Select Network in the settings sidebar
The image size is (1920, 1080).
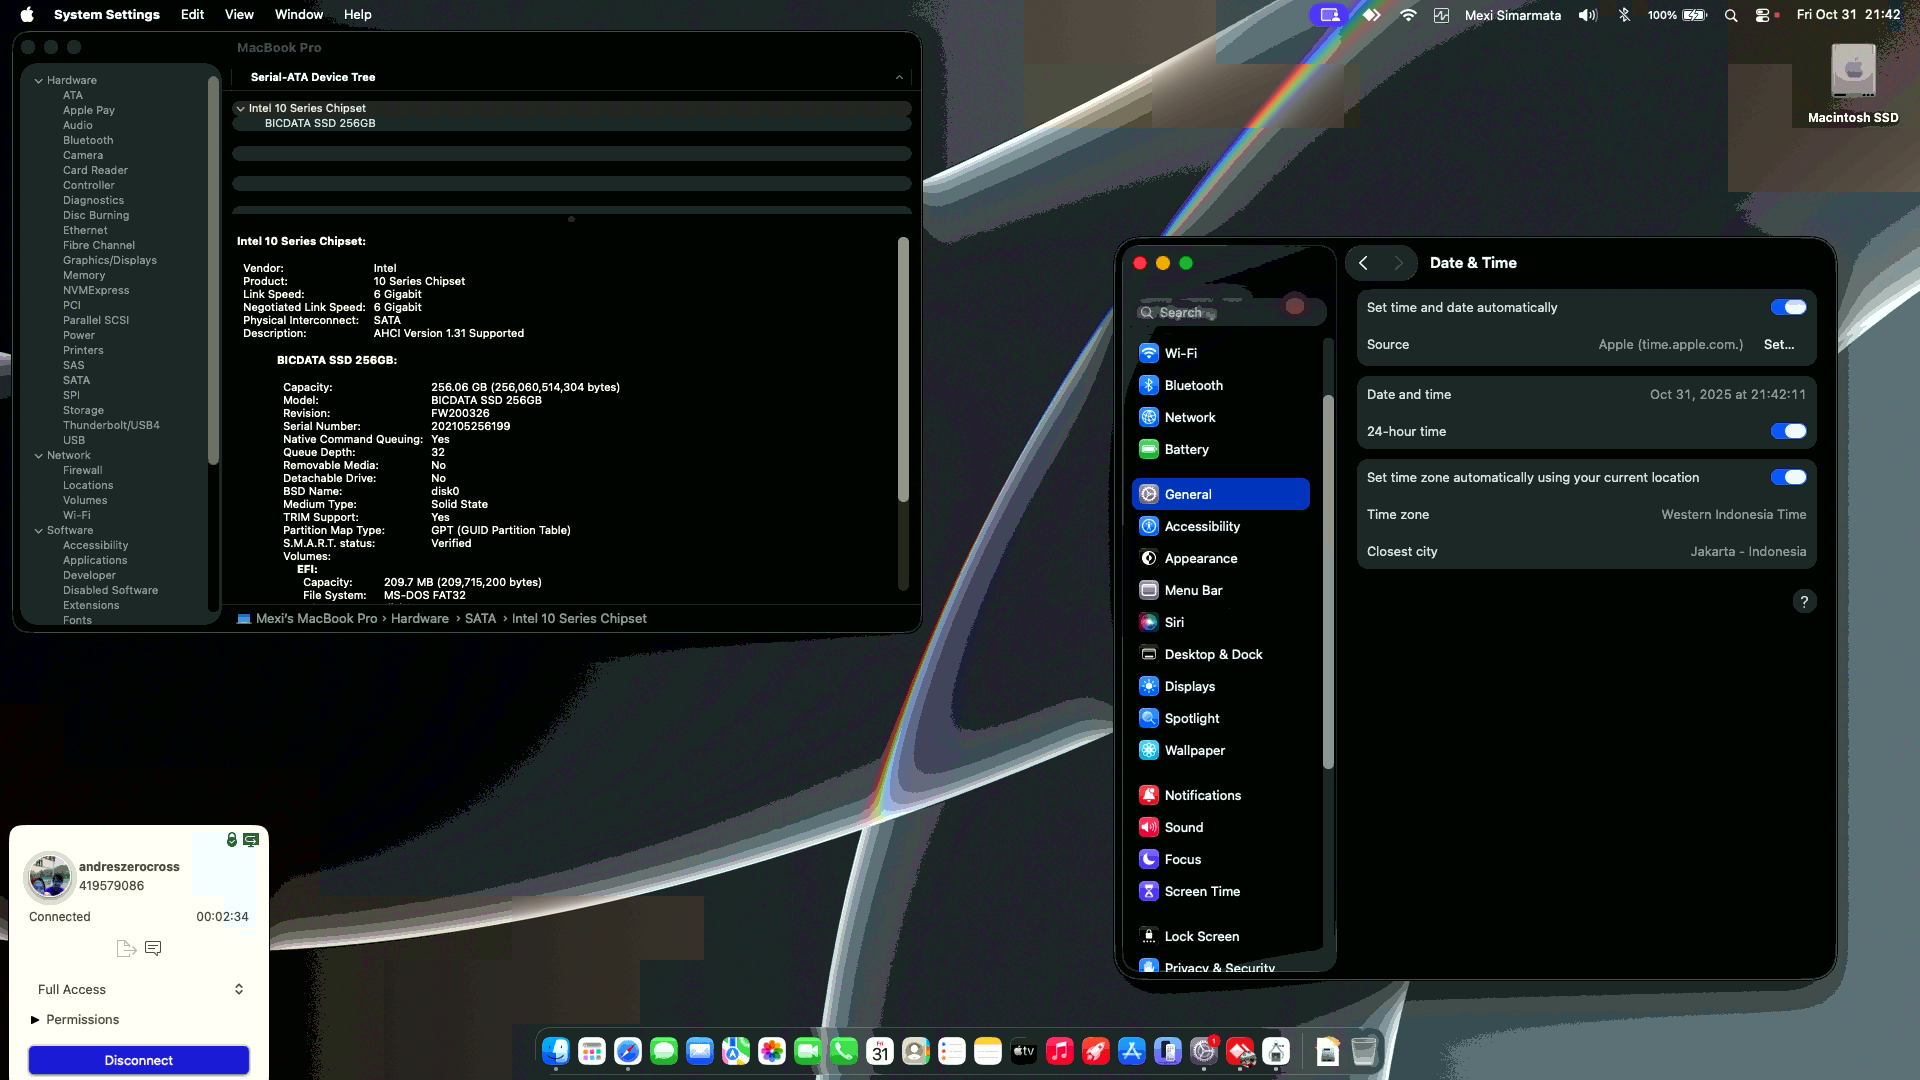(x=1220, y=417)
